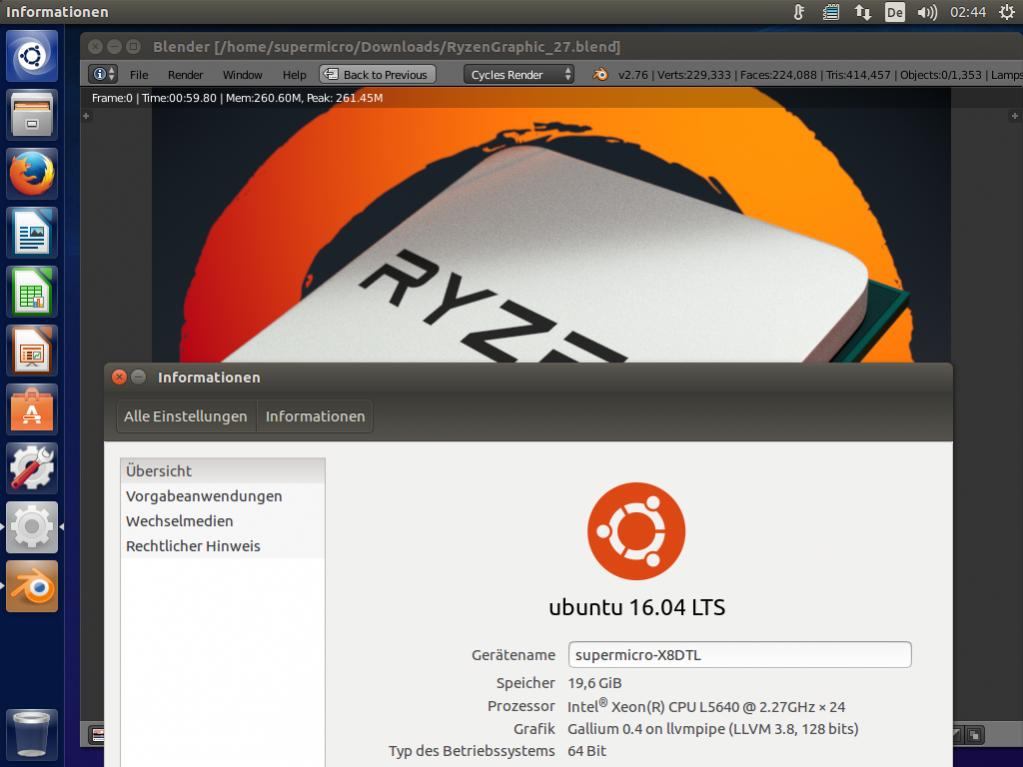Screen dimensions: 1023x767
Task: Open the system monitor indicator in panel
Action: tap(831, 12)
